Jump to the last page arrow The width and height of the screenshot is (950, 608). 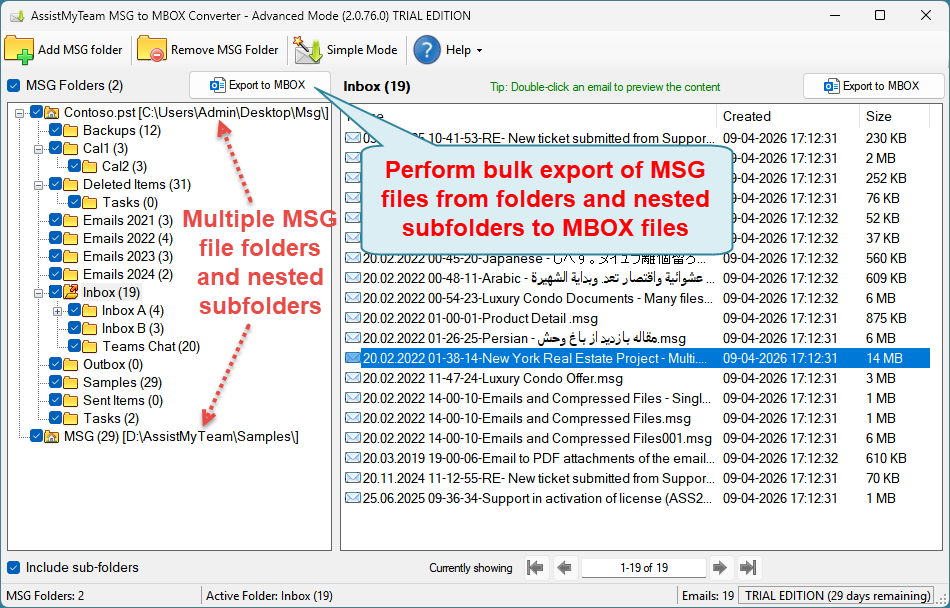[747, 568]
